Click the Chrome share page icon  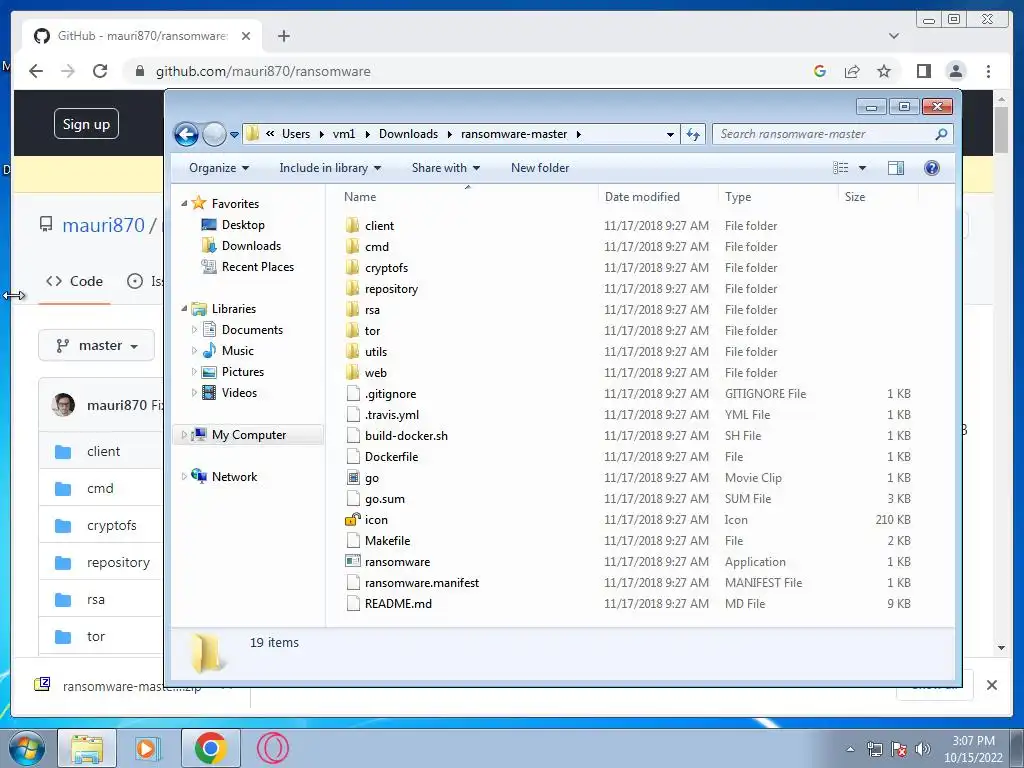pos(852,71)
